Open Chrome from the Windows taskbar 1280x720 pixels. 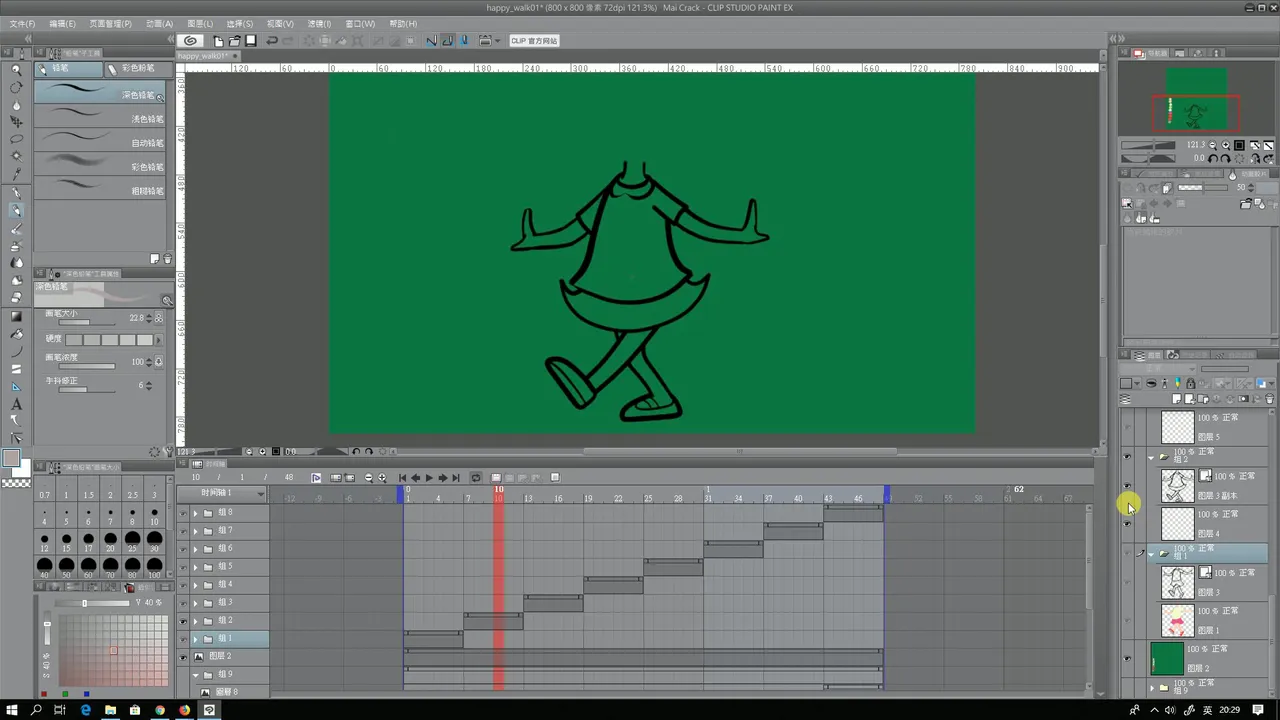click(160, 710)
